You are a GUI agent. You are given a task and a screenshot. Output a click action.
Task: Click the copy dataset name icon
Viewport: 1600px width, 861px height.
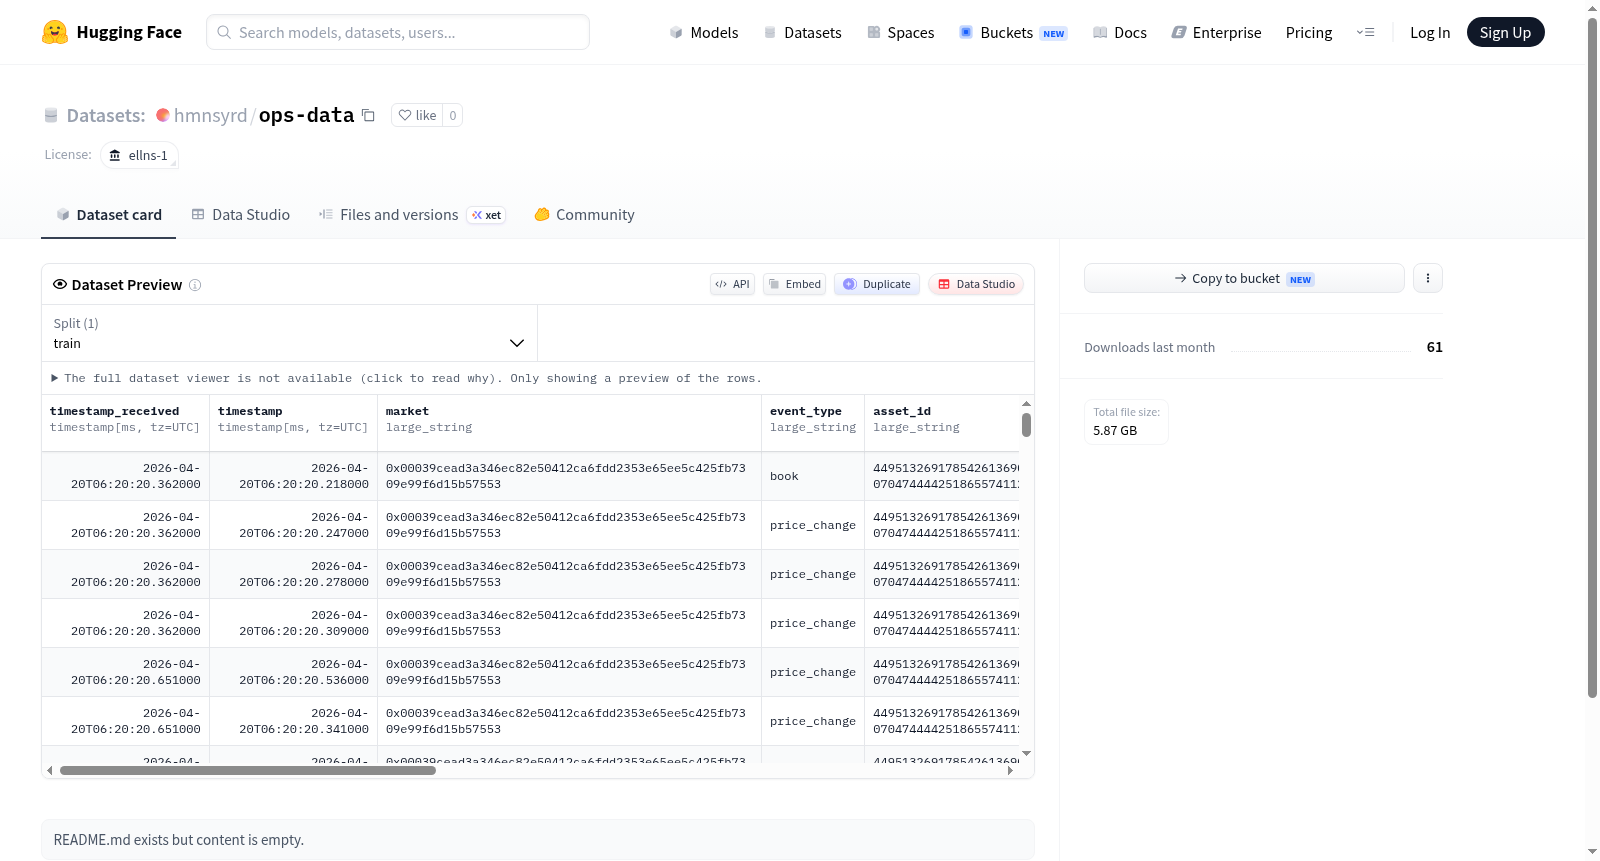pyautogui.click(x=368, y=115)
